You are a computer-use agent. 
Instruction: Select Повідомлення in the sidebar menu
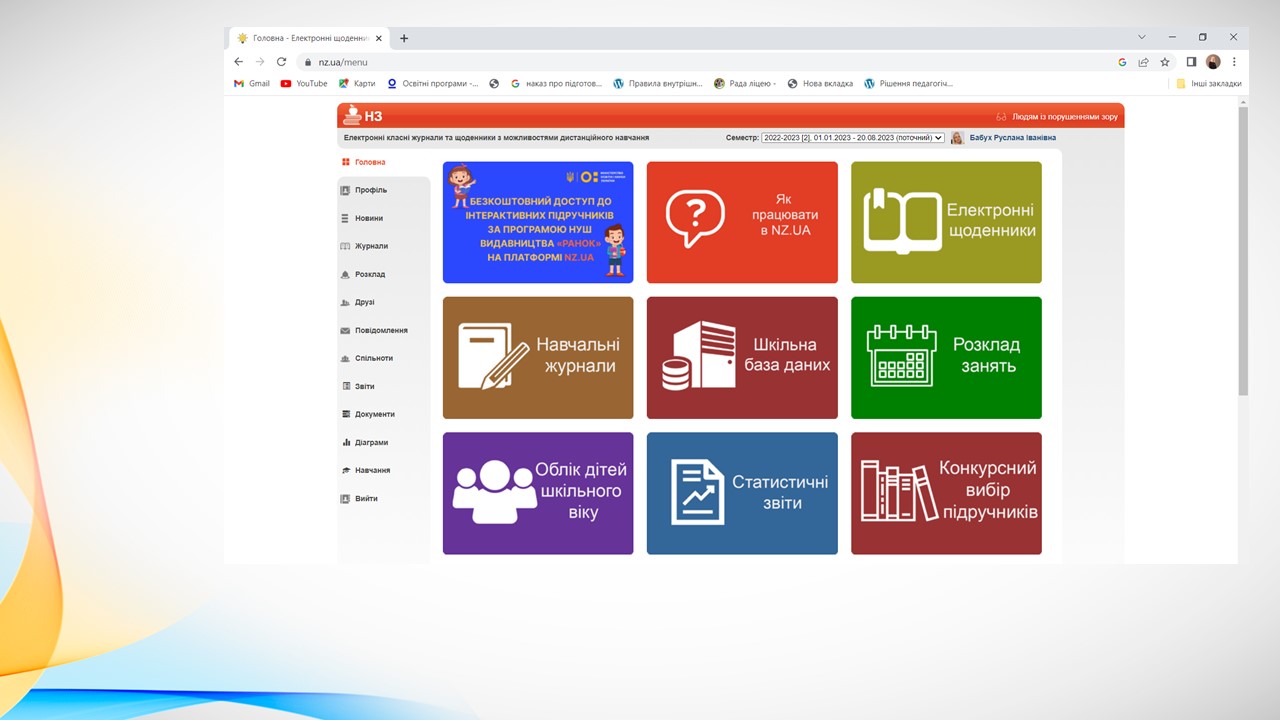coord(381,330)
